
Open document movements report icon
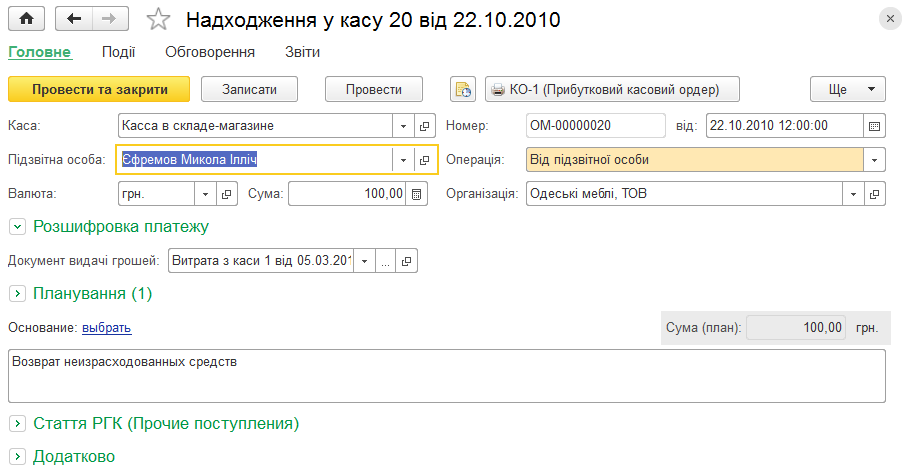(x=463, y=90)
